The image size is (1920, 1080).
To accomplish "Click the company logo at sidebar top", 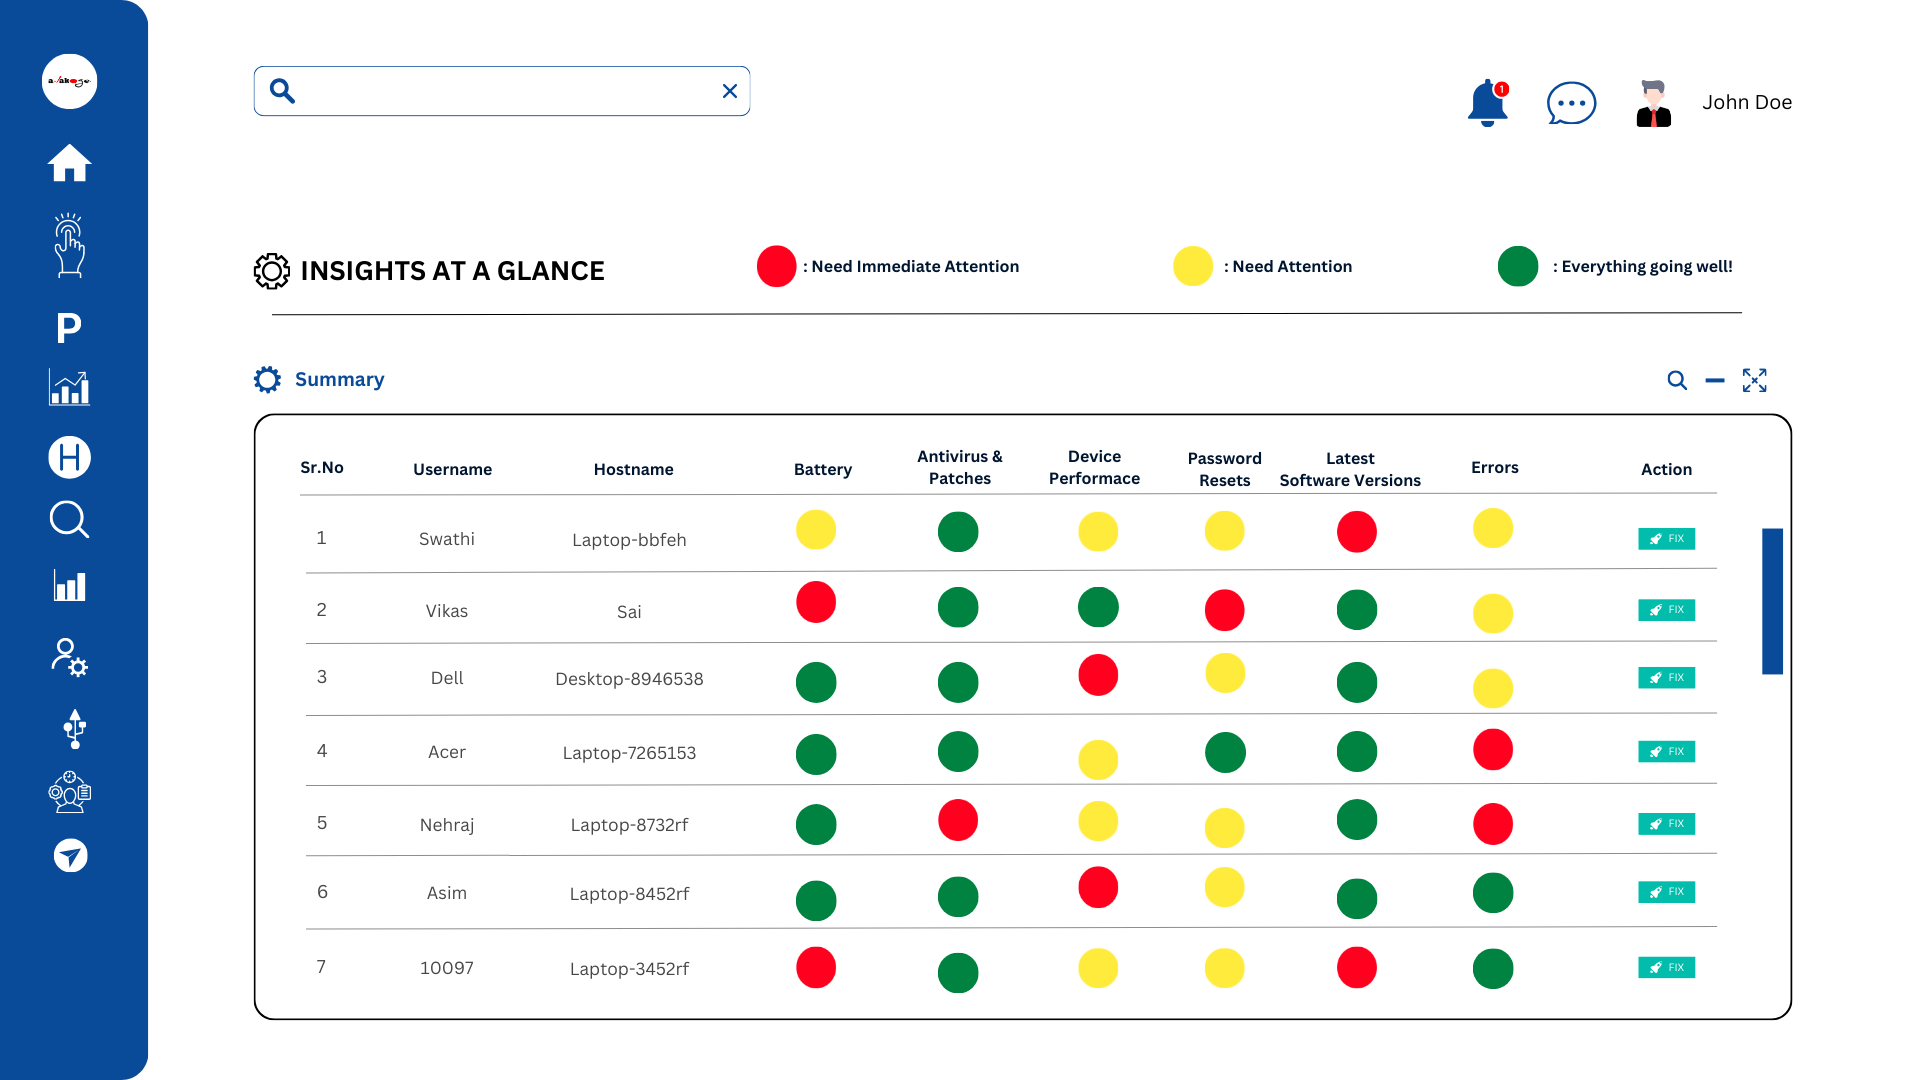I will tap(69, 81).
